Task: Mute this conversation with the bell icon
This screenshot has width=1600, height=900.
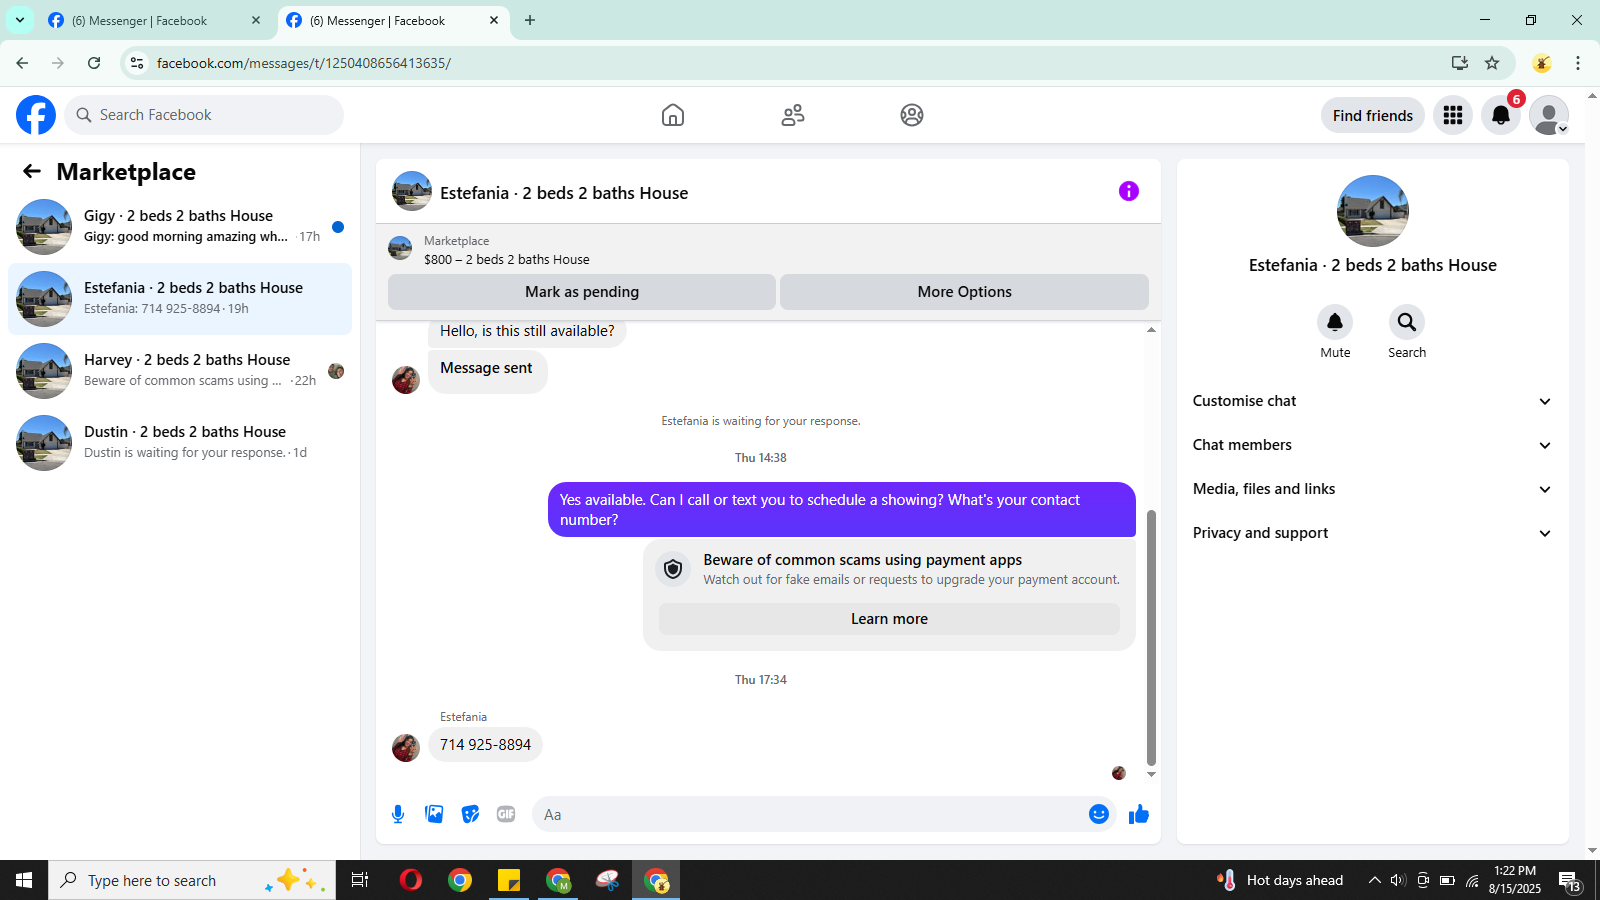Action: pos(1335,322)
